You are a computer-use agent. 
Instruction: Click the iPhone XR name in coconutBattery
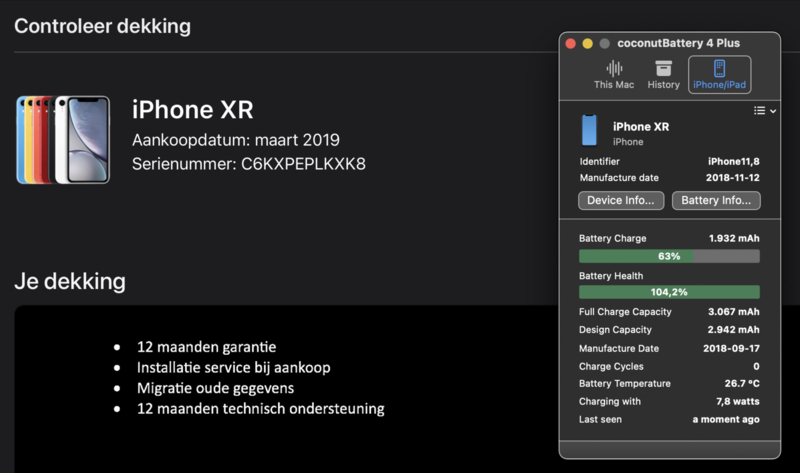coord(641,127)
